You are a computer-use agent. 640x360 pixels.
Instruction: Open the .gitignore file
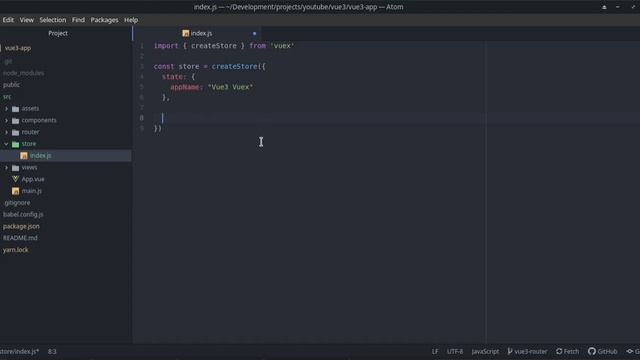[x=17, y=203]
